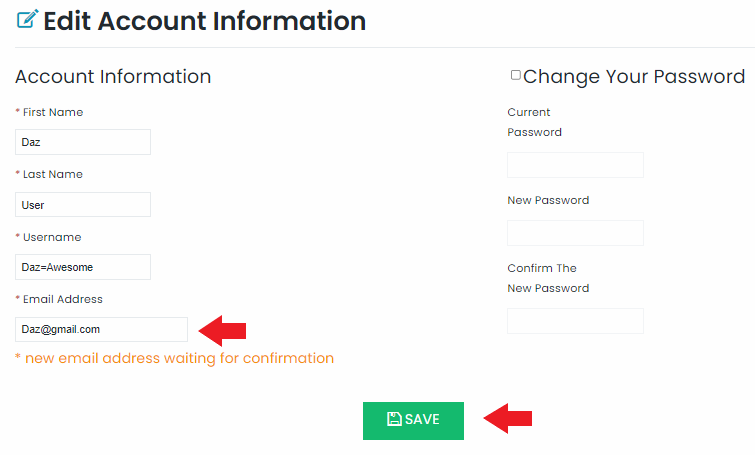The width and height of the screenshot is (755, 455).
Task: Click the edit pencil icon beside the title
Action: pyautogui.click(x=27, y=19)
